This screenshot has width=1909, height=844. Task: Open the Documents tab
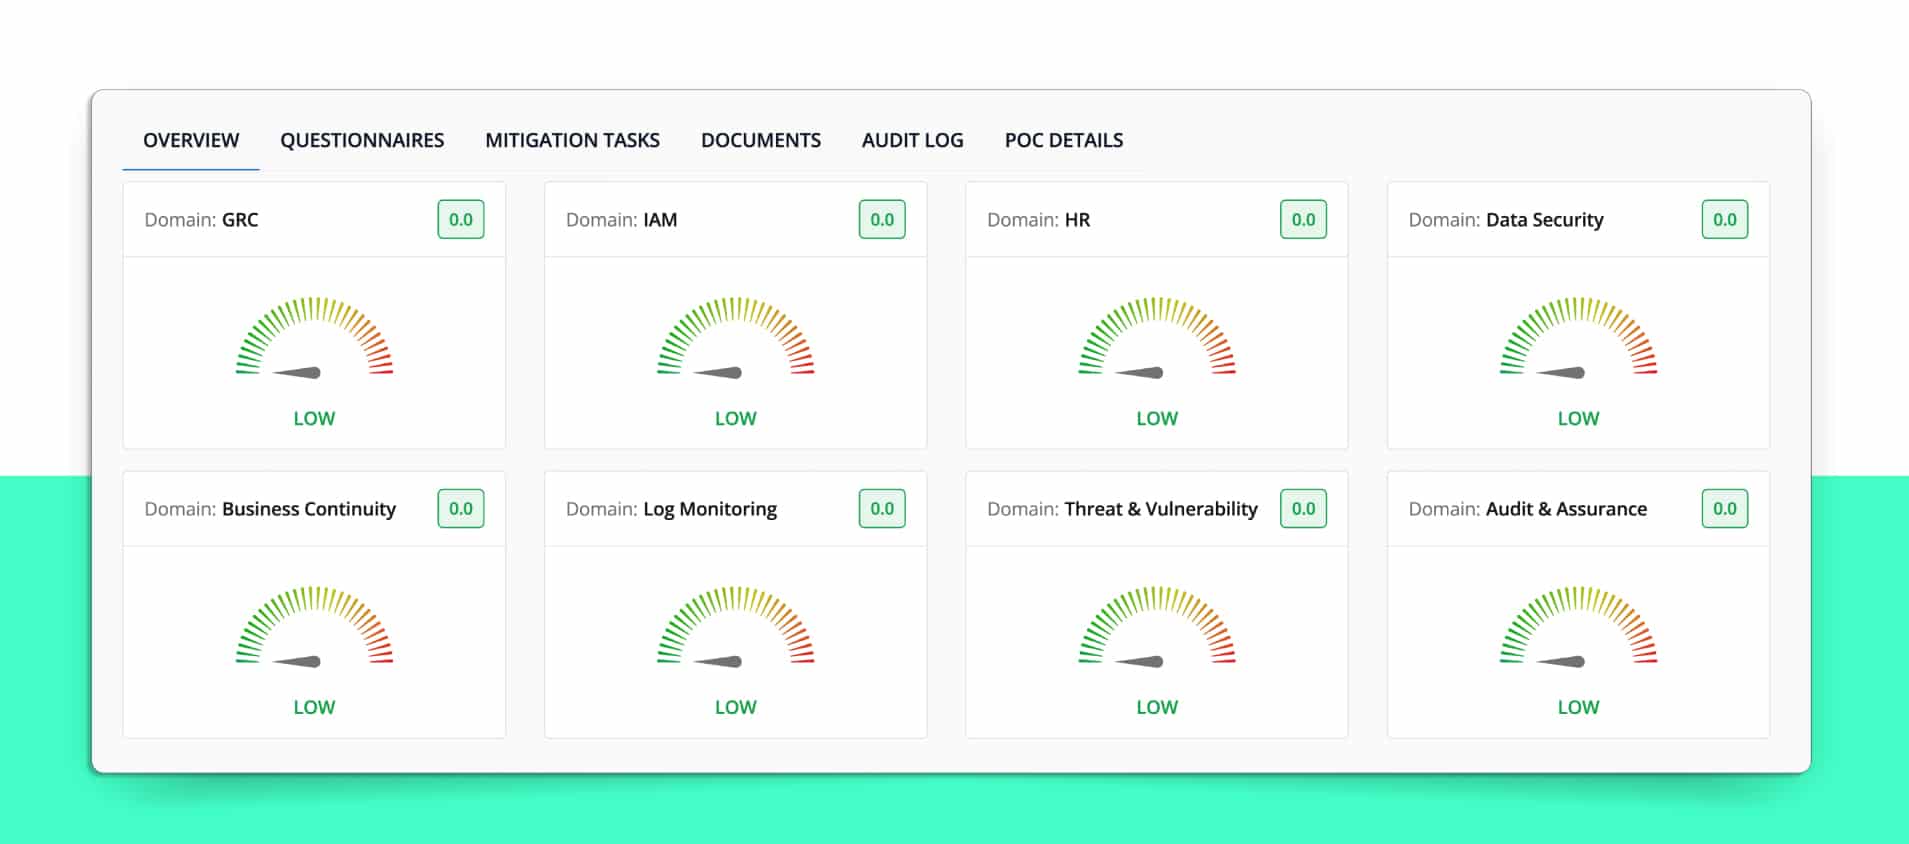pyautogui.click(x=761, y=140)
